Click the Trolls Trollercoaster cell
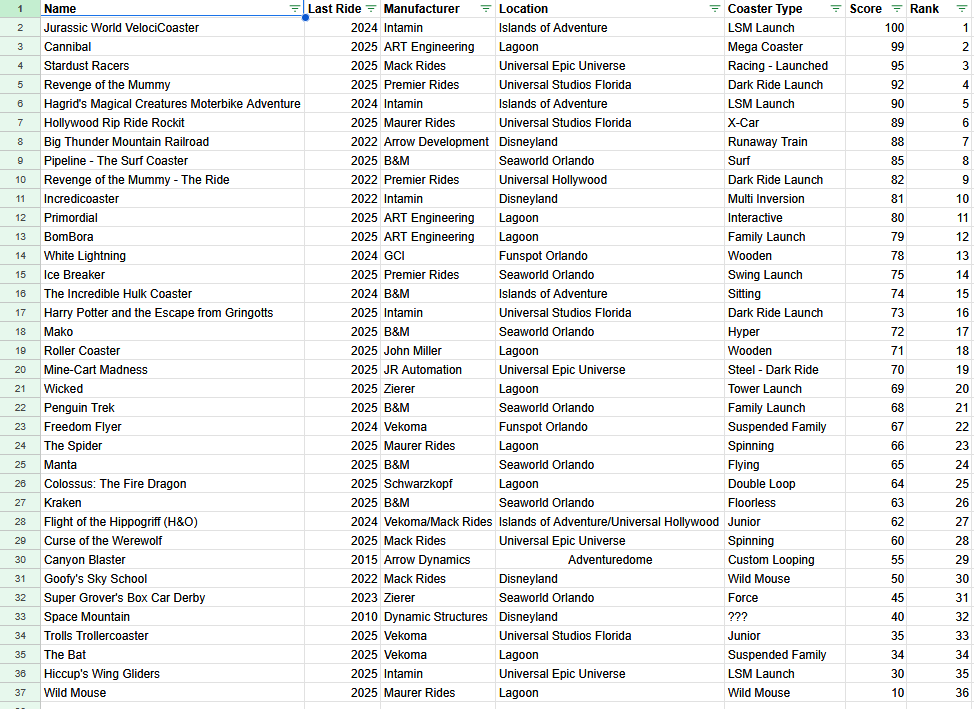This screenshot has width=974, height=709. point(173,636)
